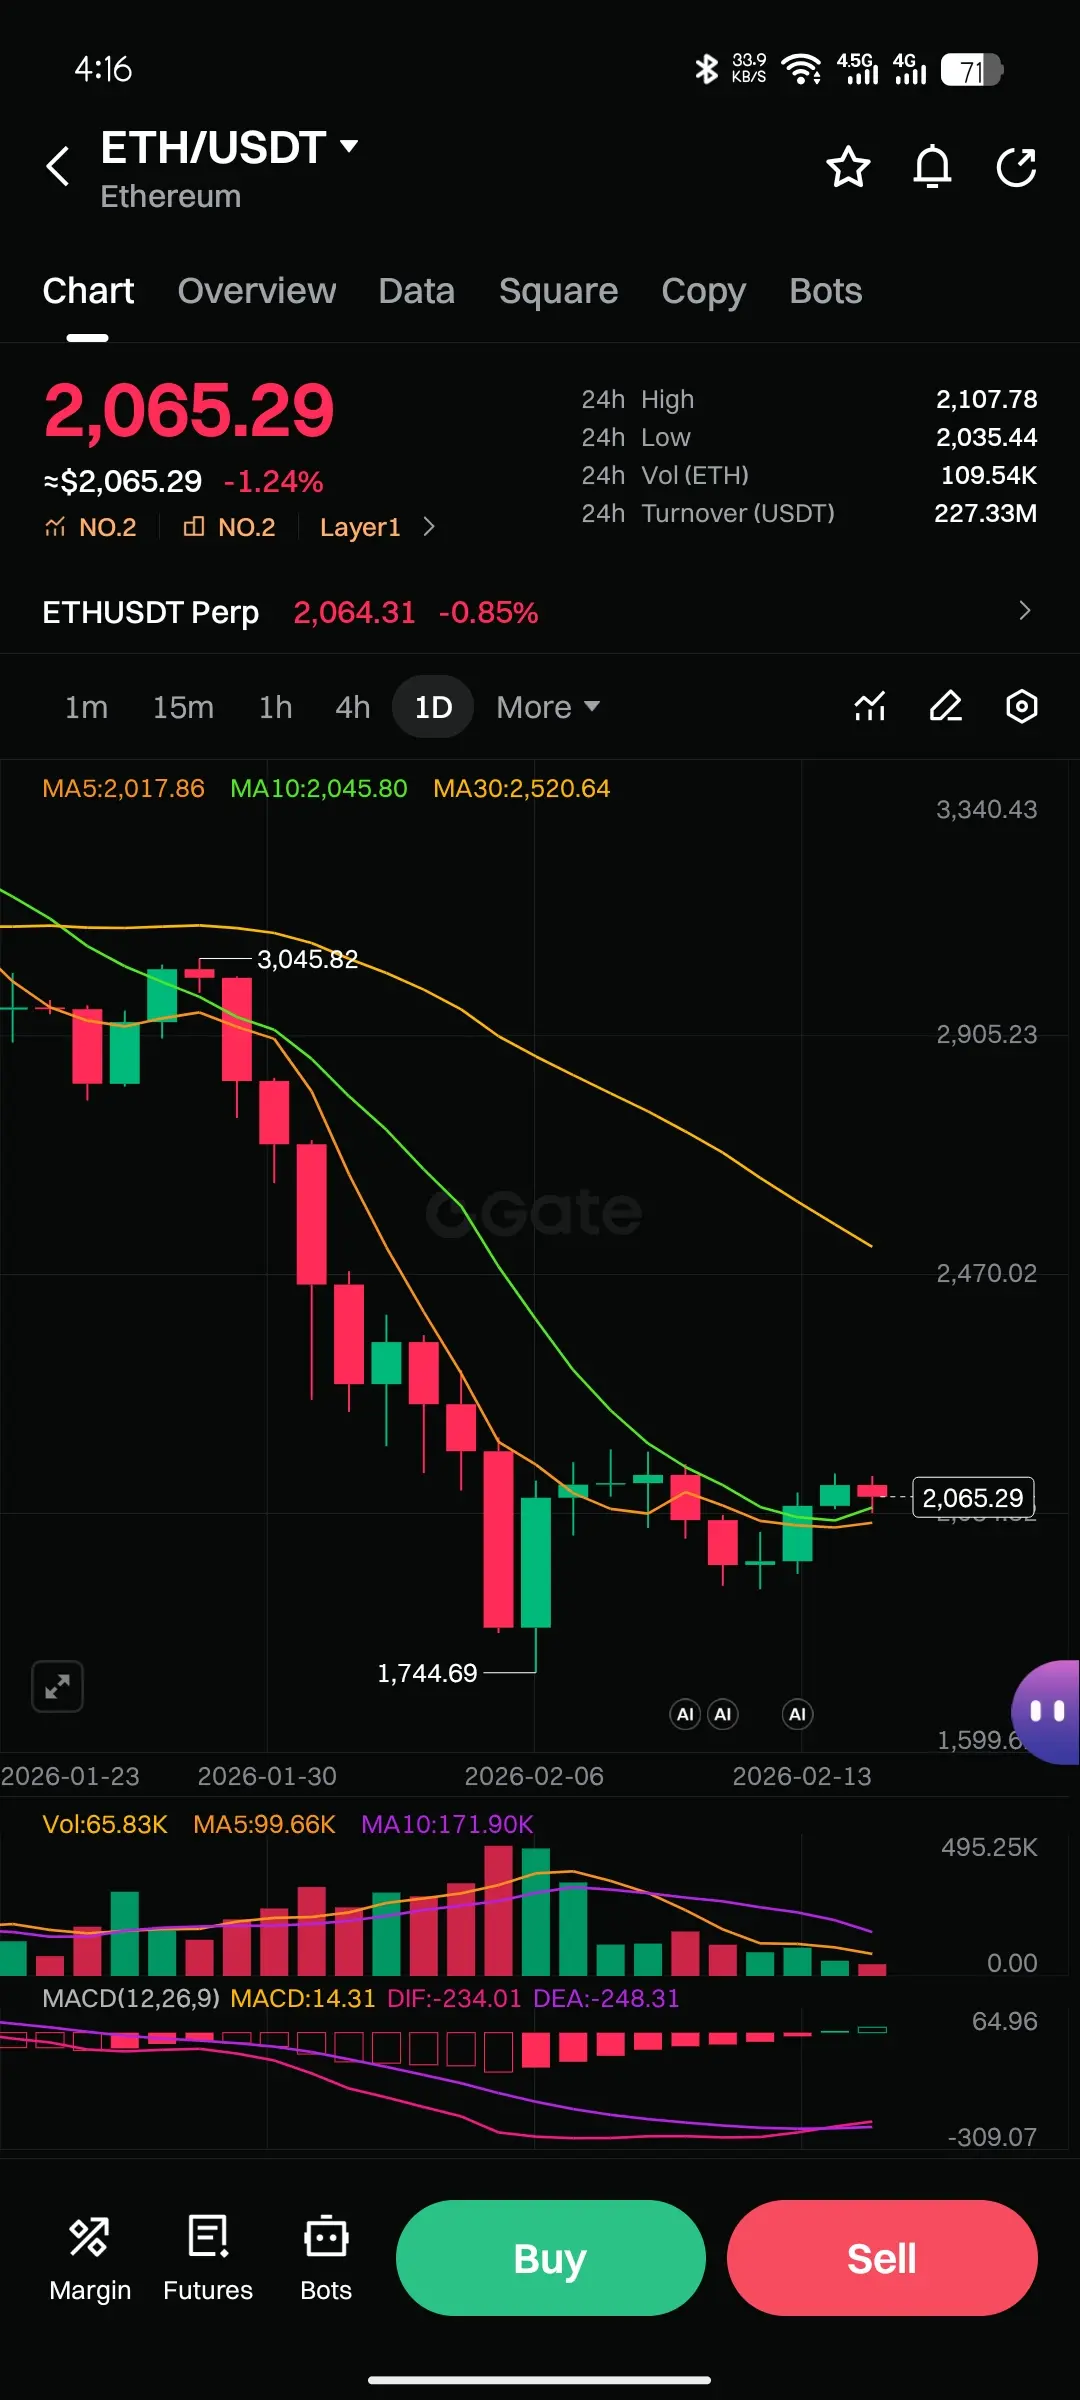Tap the red Sell button
The image size is (1080, 2400).
[x=882, y=2258]
